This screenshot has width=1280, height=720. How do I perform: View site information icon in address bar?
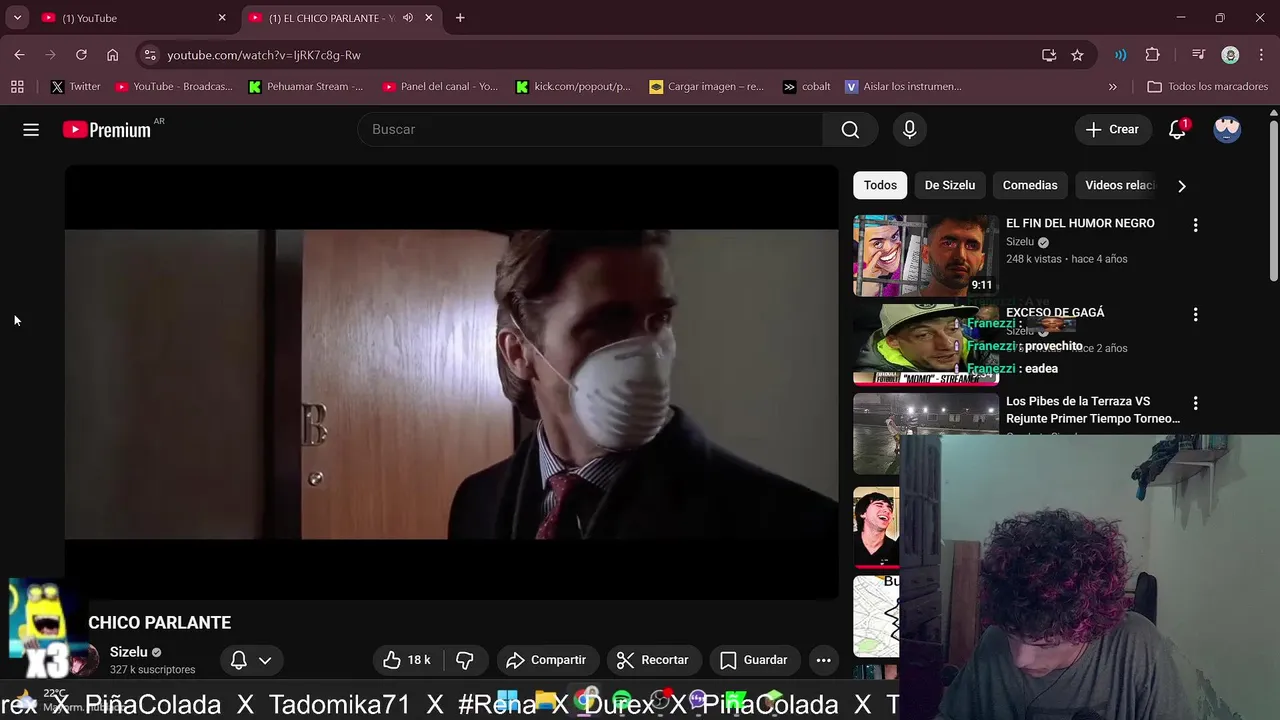click(x=149, y=55)
